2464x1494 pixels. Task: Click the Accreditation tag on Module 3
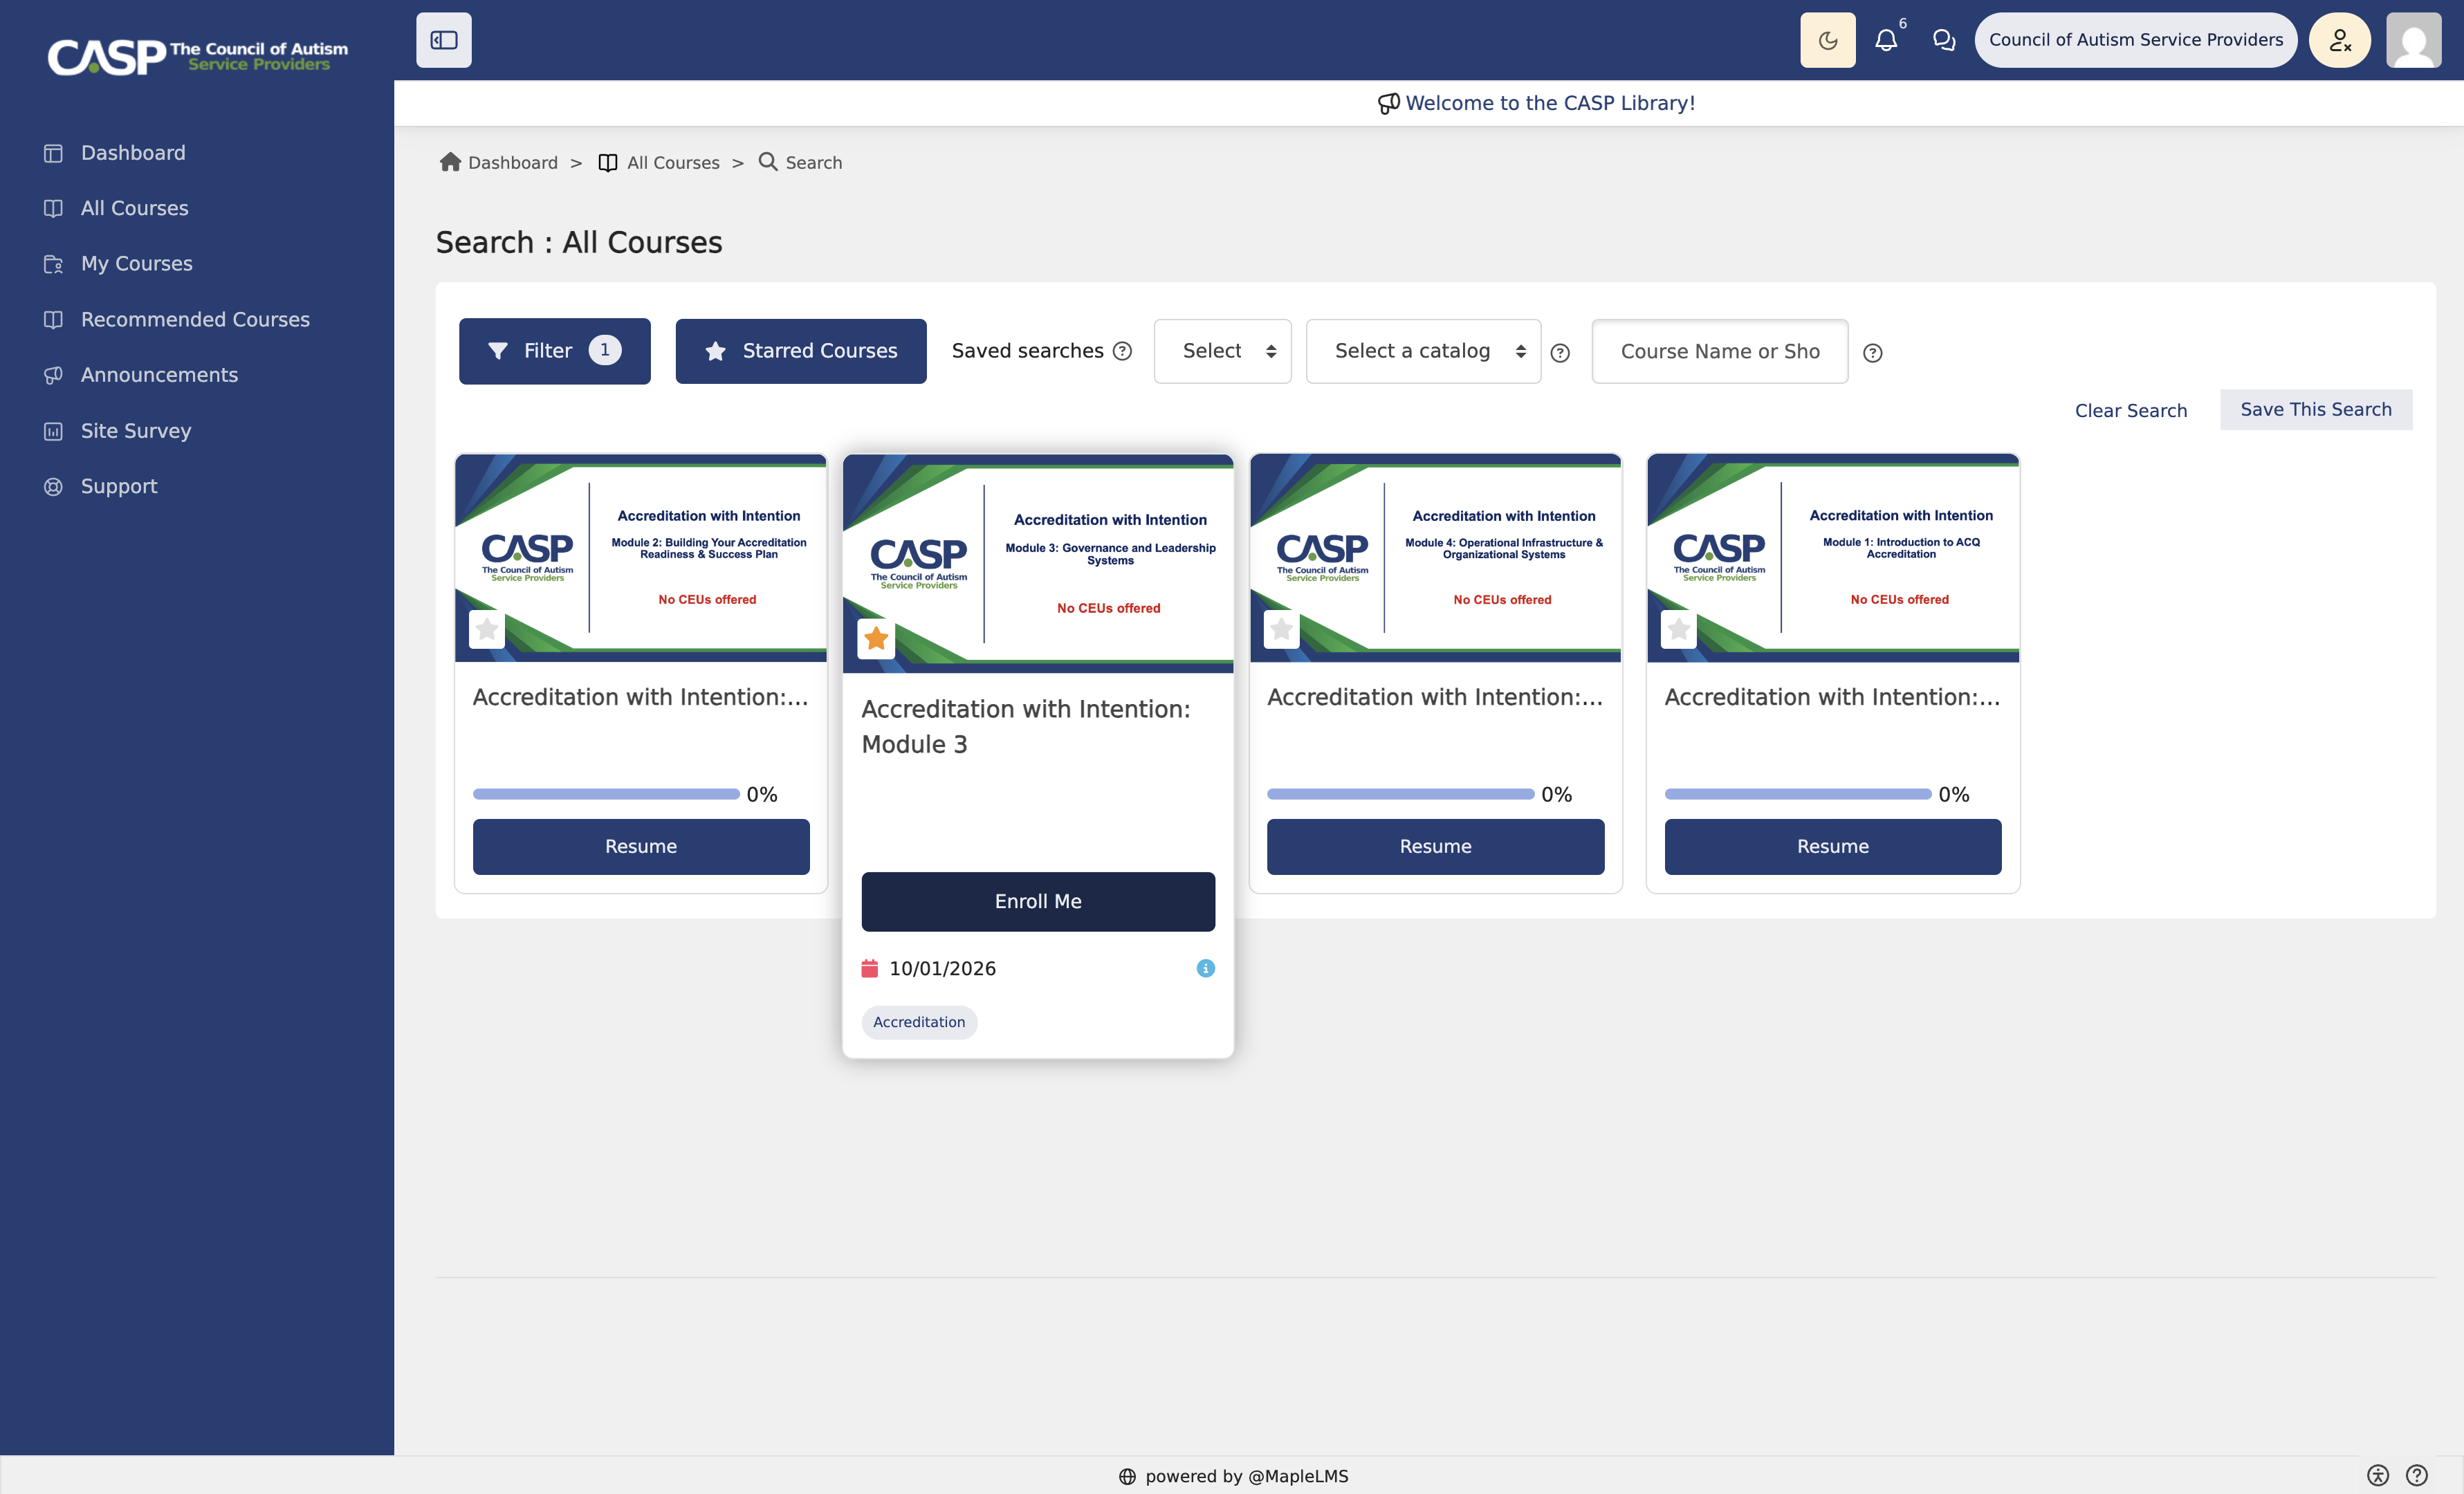tap(919, 1022)
